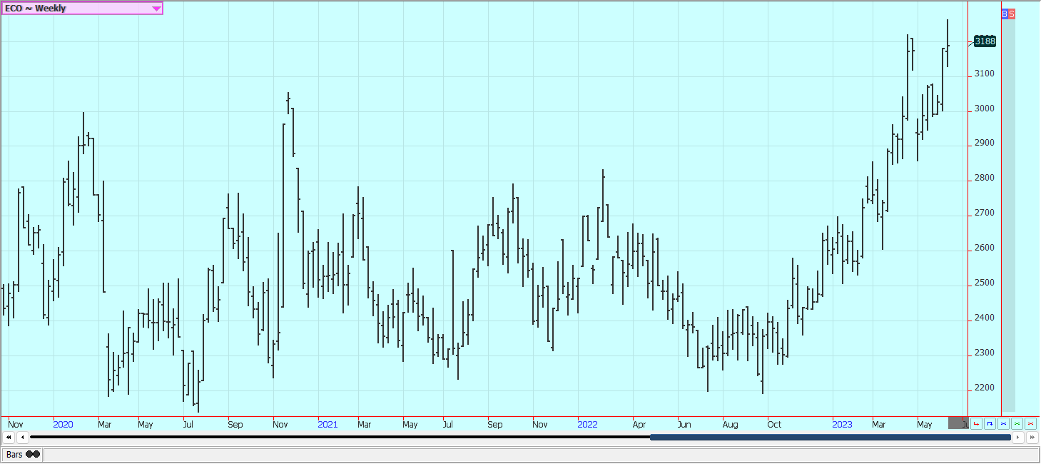
Task: Click the 2021 label on the time axis
Action: (x=328, y=424)
